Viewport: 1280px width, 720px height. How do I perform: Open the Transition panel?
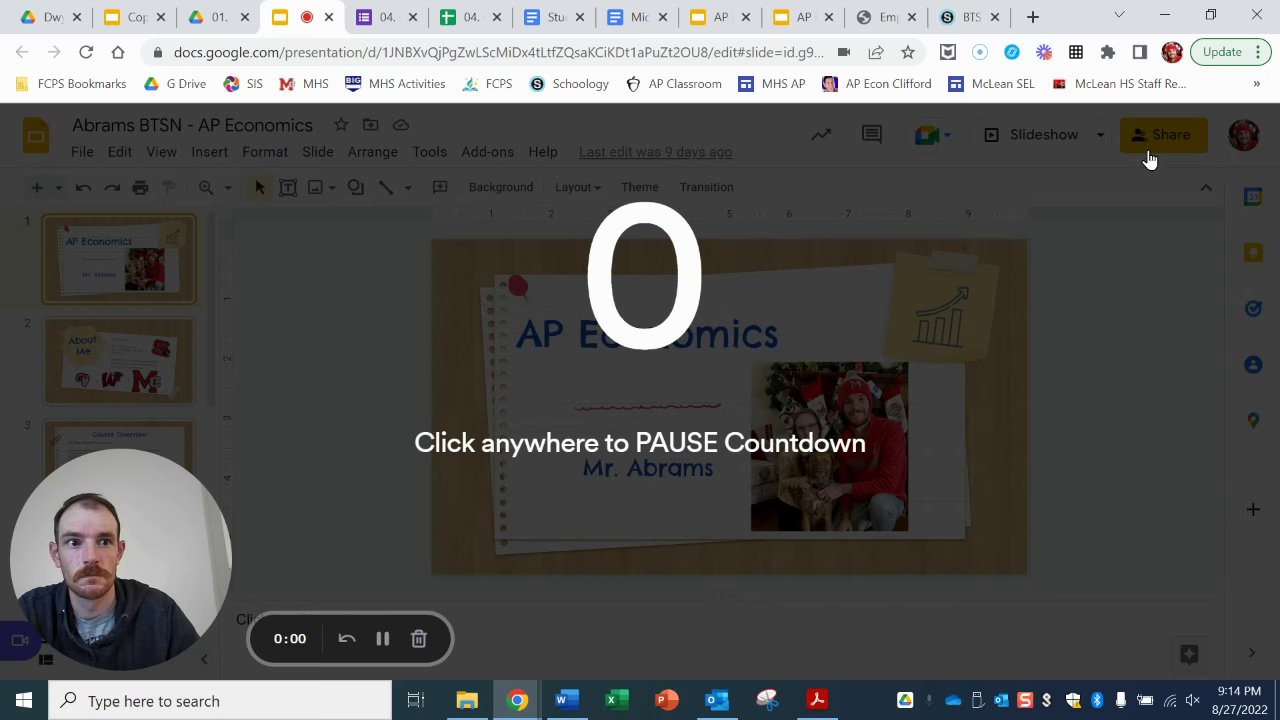pos(706,187)
